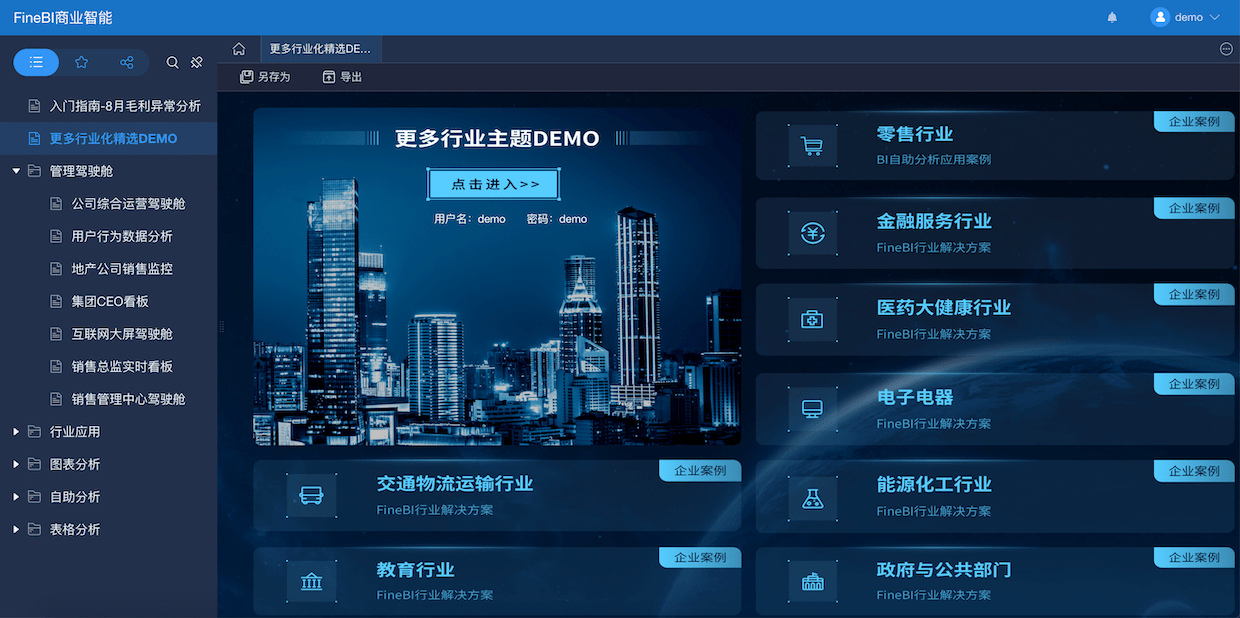Open the 能源化工行业 title link
Viewport: 1240px width, 618px height.
[x=934, y=484]
